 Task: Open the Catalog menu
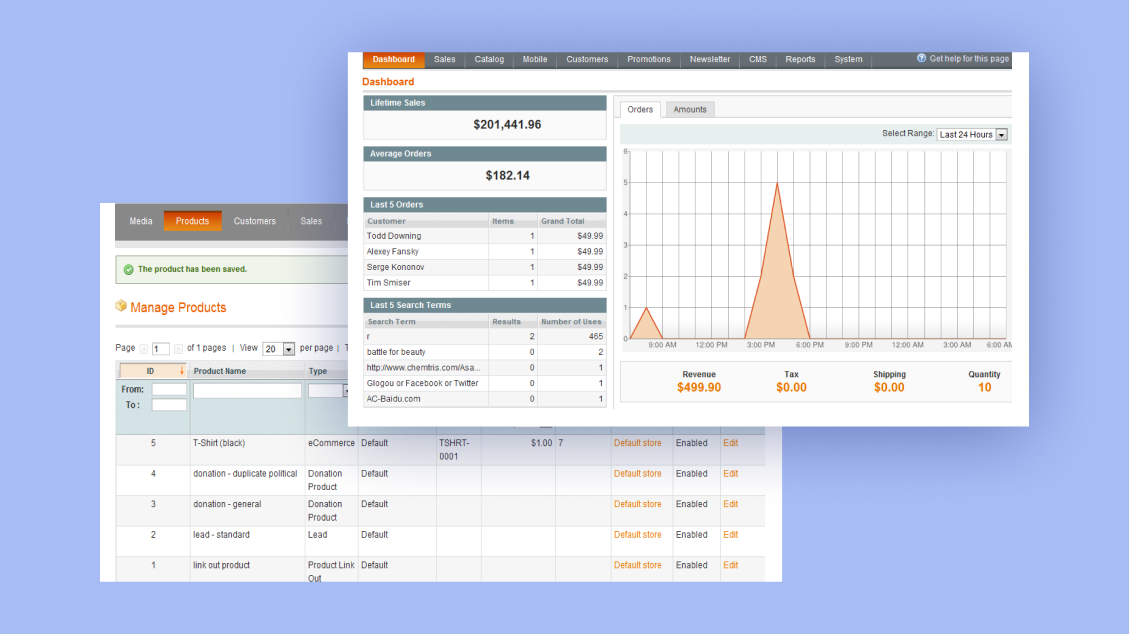click(489, 60)
